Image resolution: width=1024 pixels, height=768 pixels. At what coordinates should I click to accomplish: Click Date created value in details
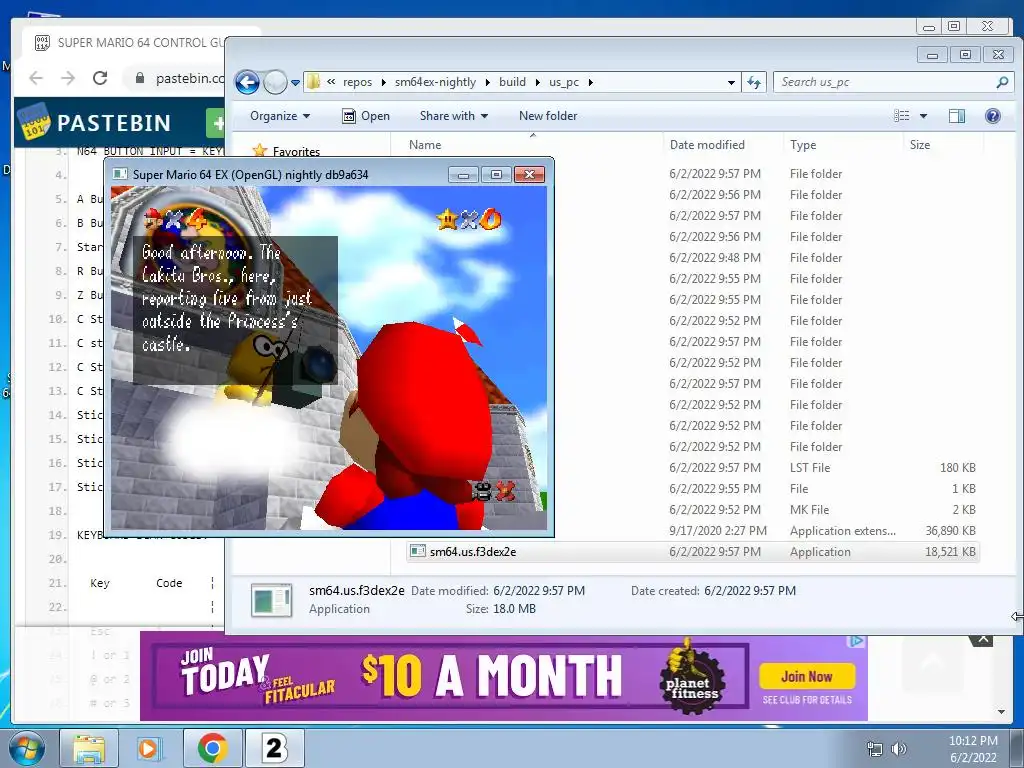point(750,590)
